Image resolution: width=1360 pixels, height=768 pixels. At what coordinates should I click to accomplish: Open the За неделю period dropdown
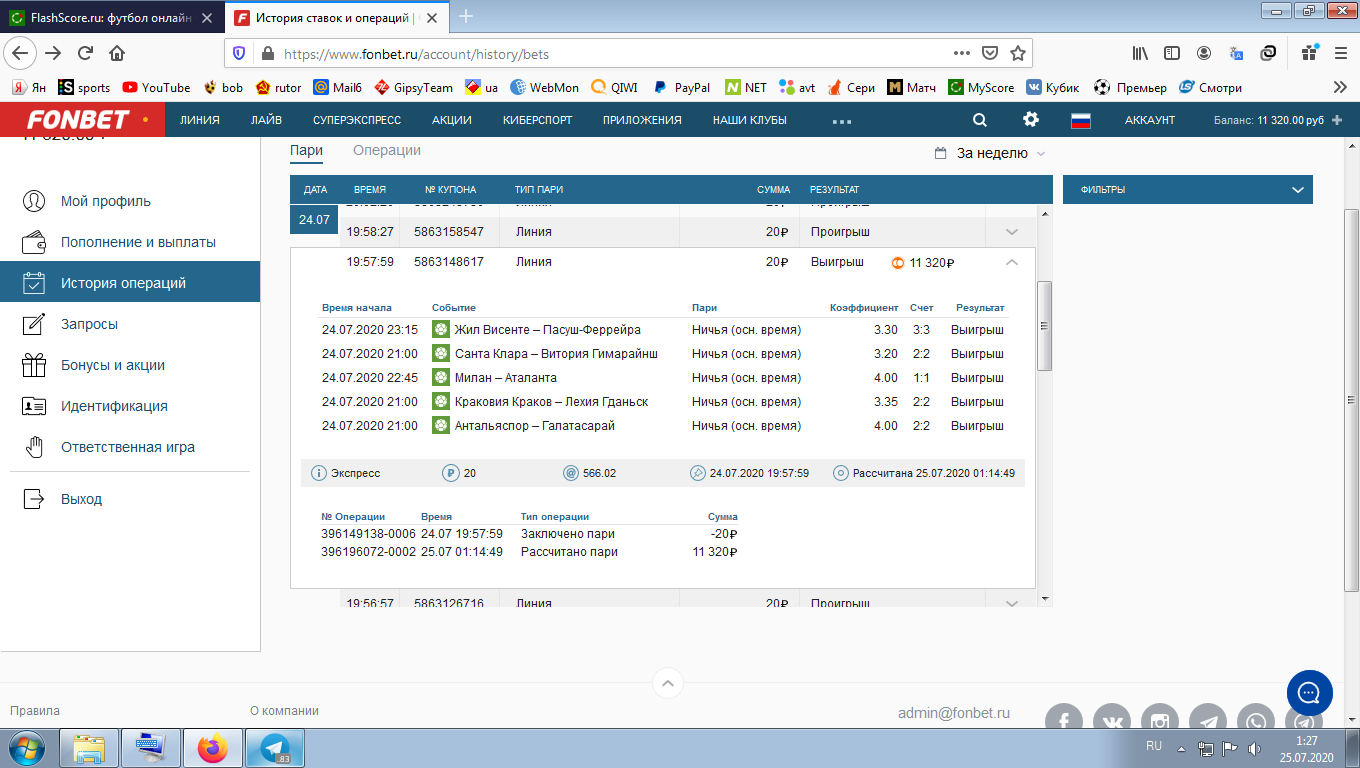990,153
